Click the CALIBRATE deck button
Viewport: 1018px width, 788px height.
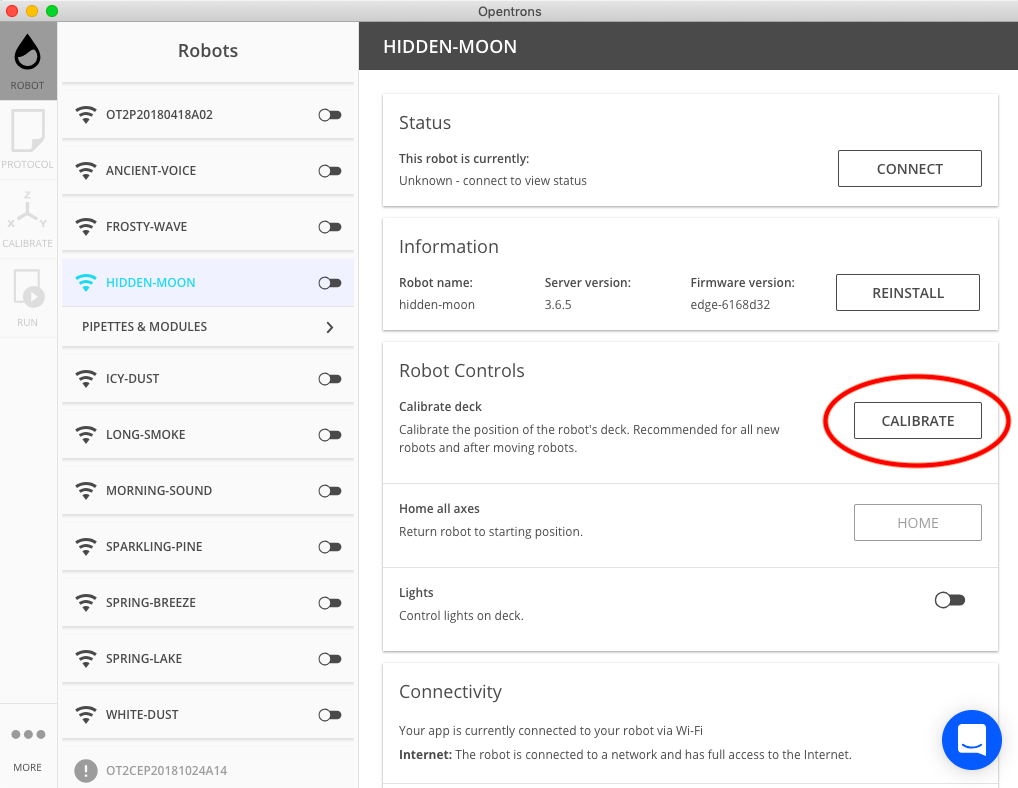coord(917,421)
